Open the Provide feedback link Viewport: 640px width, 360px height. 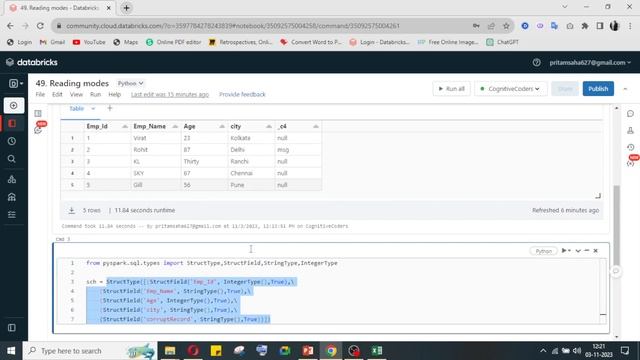coord(242,94)
